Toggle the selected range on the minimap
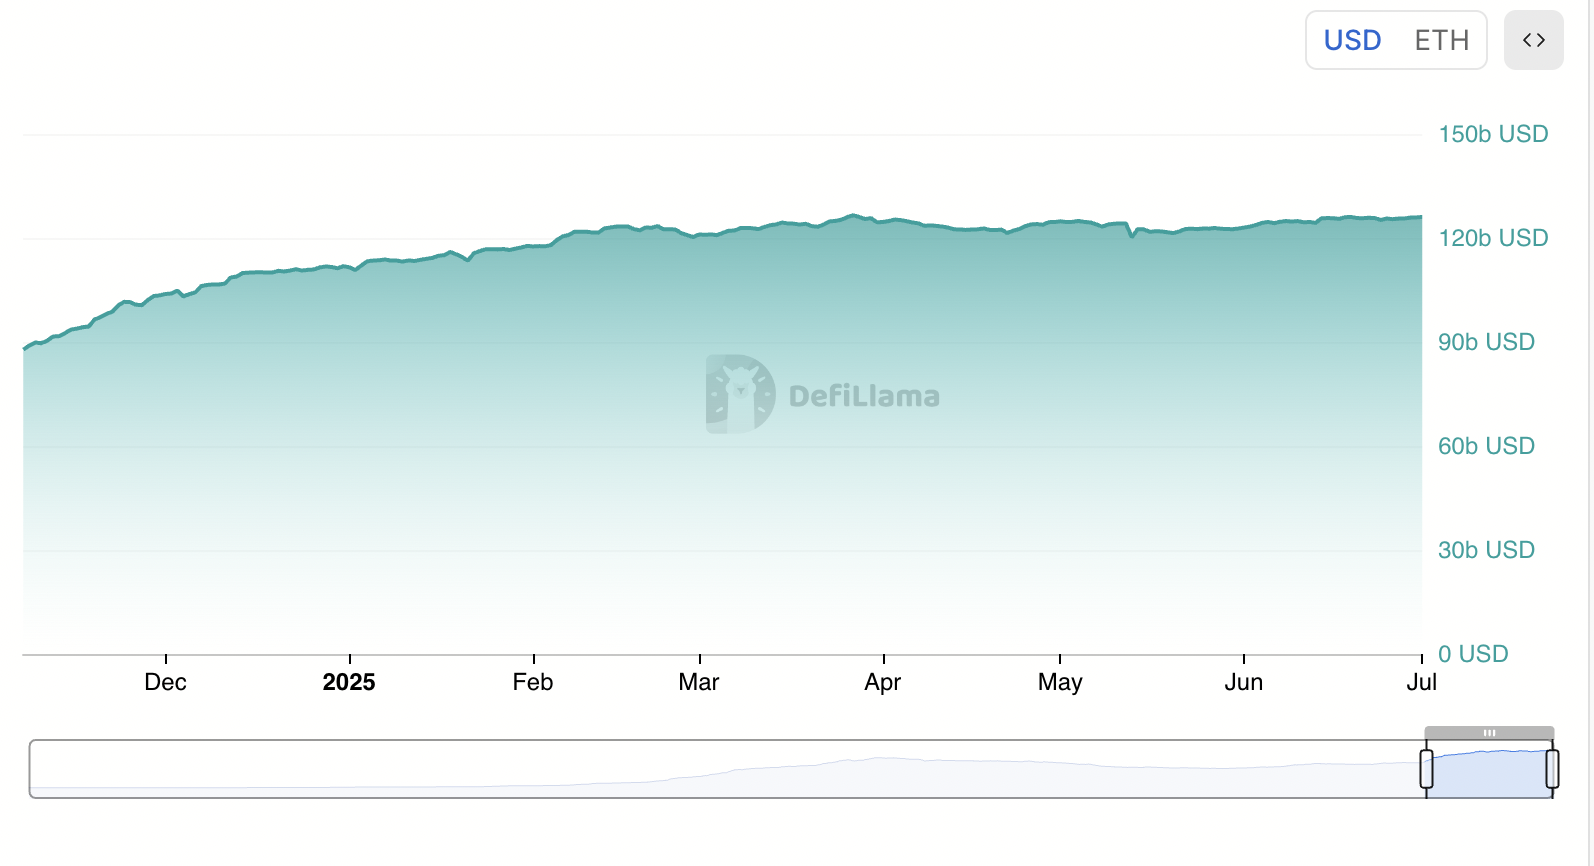The image size is (1594, 866). pyautogui.click(x=1488, y=768)
